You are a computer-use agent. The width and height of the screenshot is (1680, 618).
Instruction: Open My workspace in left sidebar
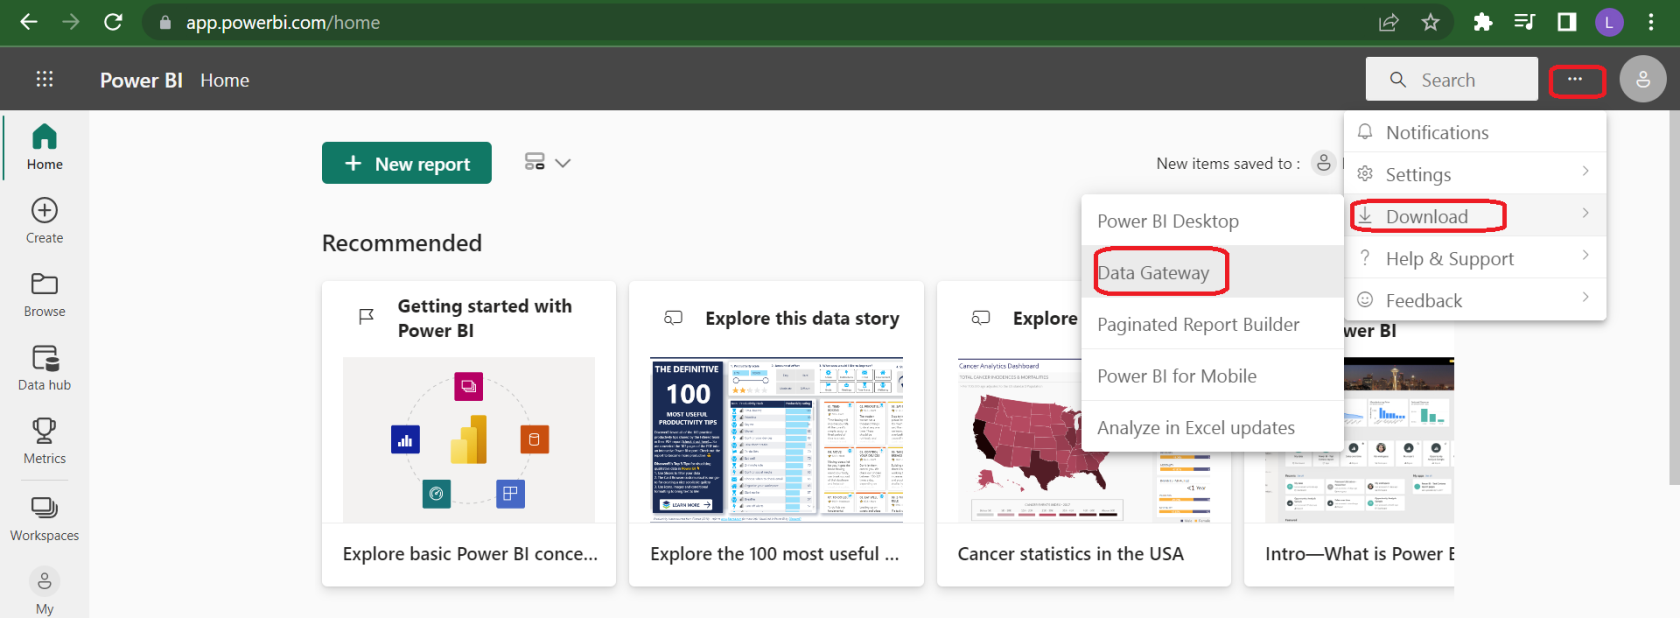(44, 591)
